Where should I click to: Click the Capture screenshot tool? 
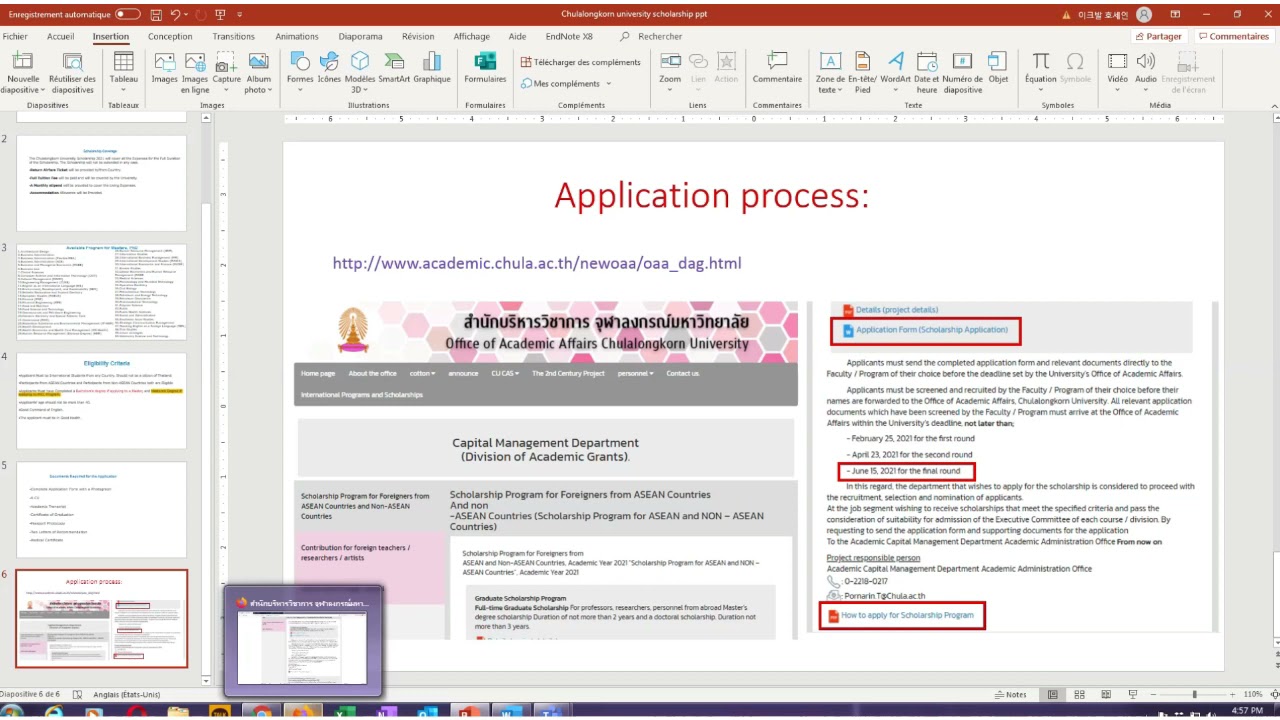[x=227, y=68]
